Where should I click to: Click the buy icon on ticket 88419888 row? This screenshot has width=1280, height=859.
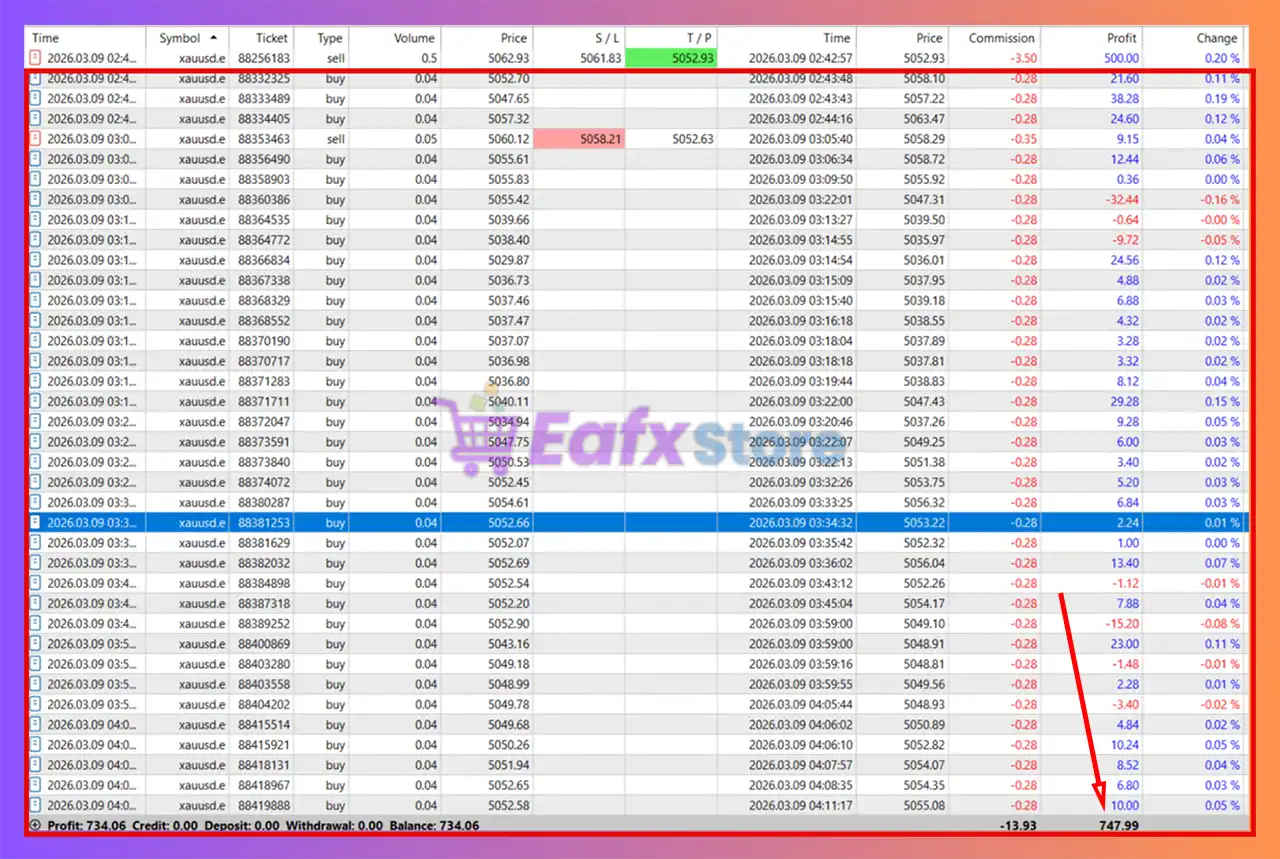36,805
